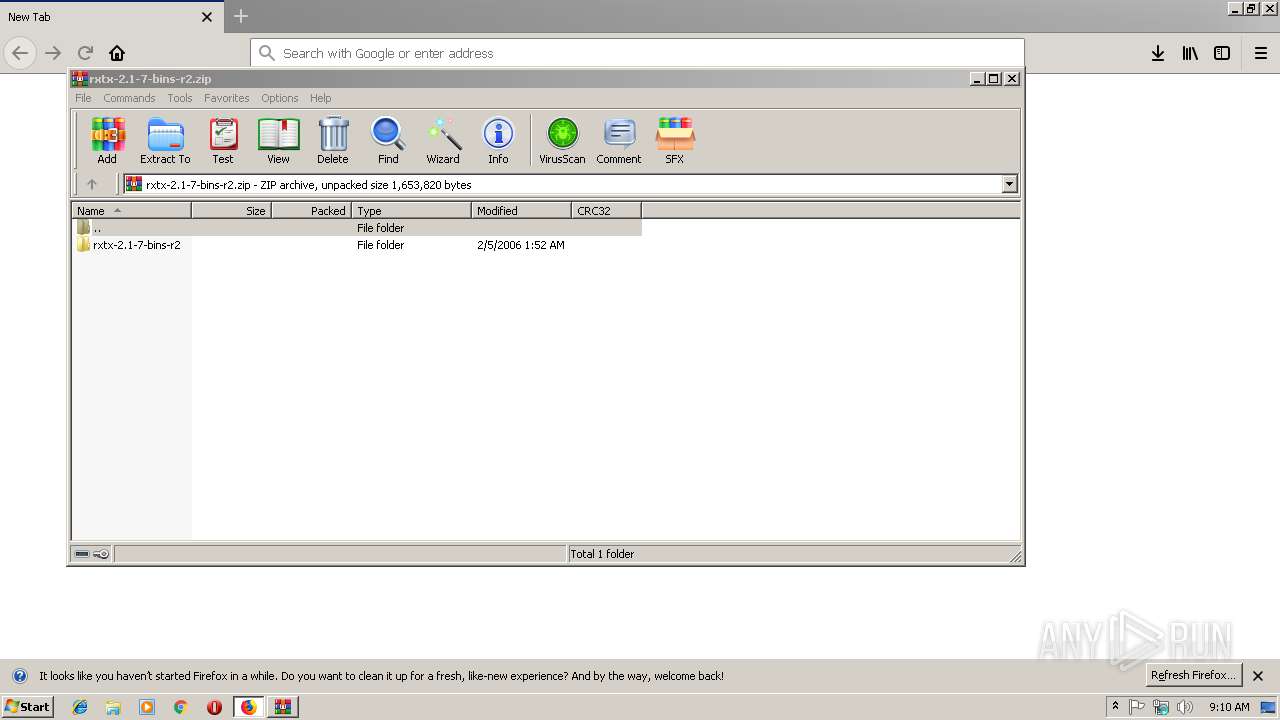
Task: Click the Add archive toolbar icon
Action: coord(107,140)
